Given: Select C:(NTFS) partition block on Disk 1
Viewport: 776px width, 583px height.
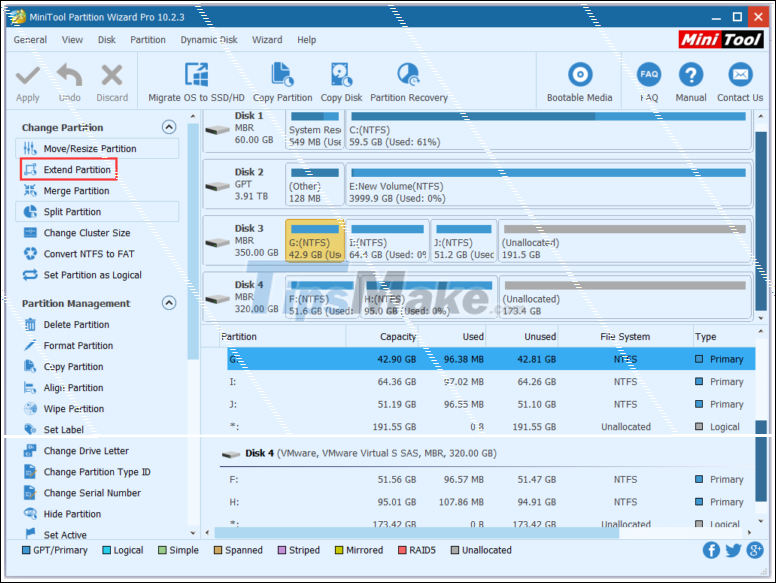Looking at the screenshot, I should click(x=548, y=130).
